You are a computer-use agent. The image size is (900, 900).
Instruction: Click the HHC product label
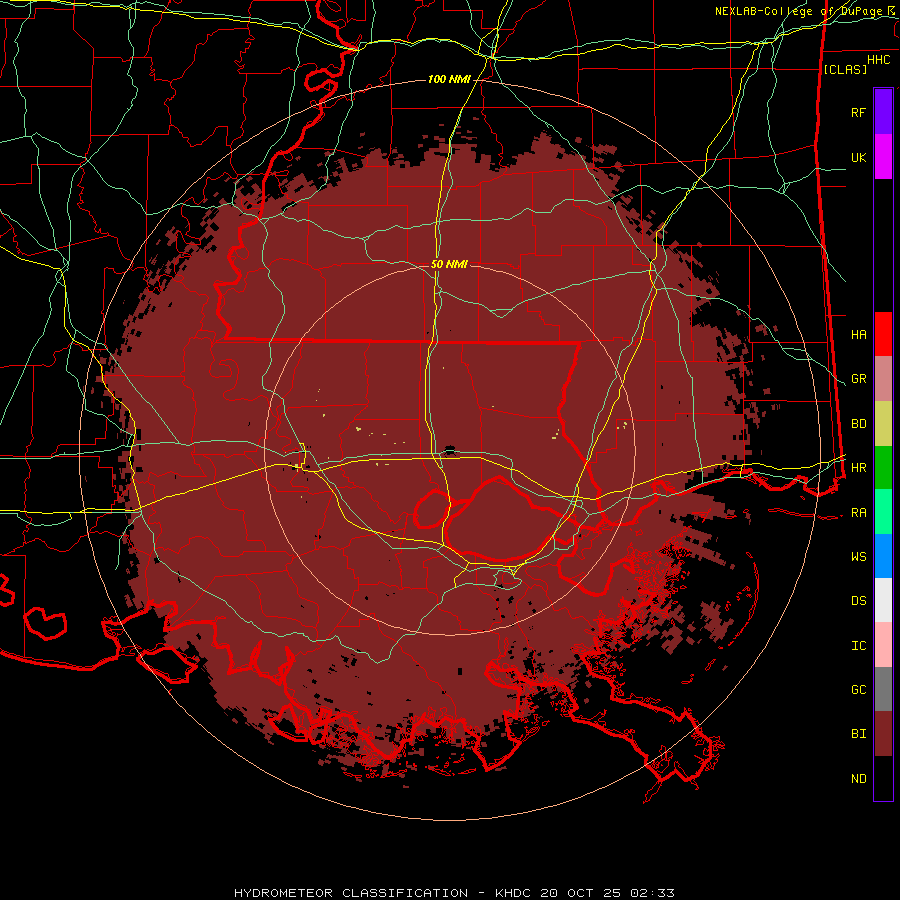[x=878, y=60]
